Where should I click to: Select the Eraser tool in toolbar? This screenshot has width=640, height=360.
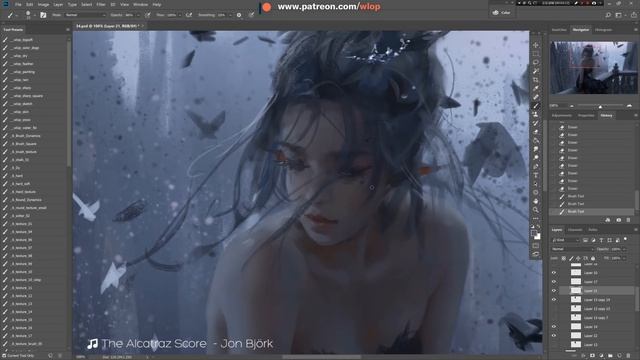[536, 132]
